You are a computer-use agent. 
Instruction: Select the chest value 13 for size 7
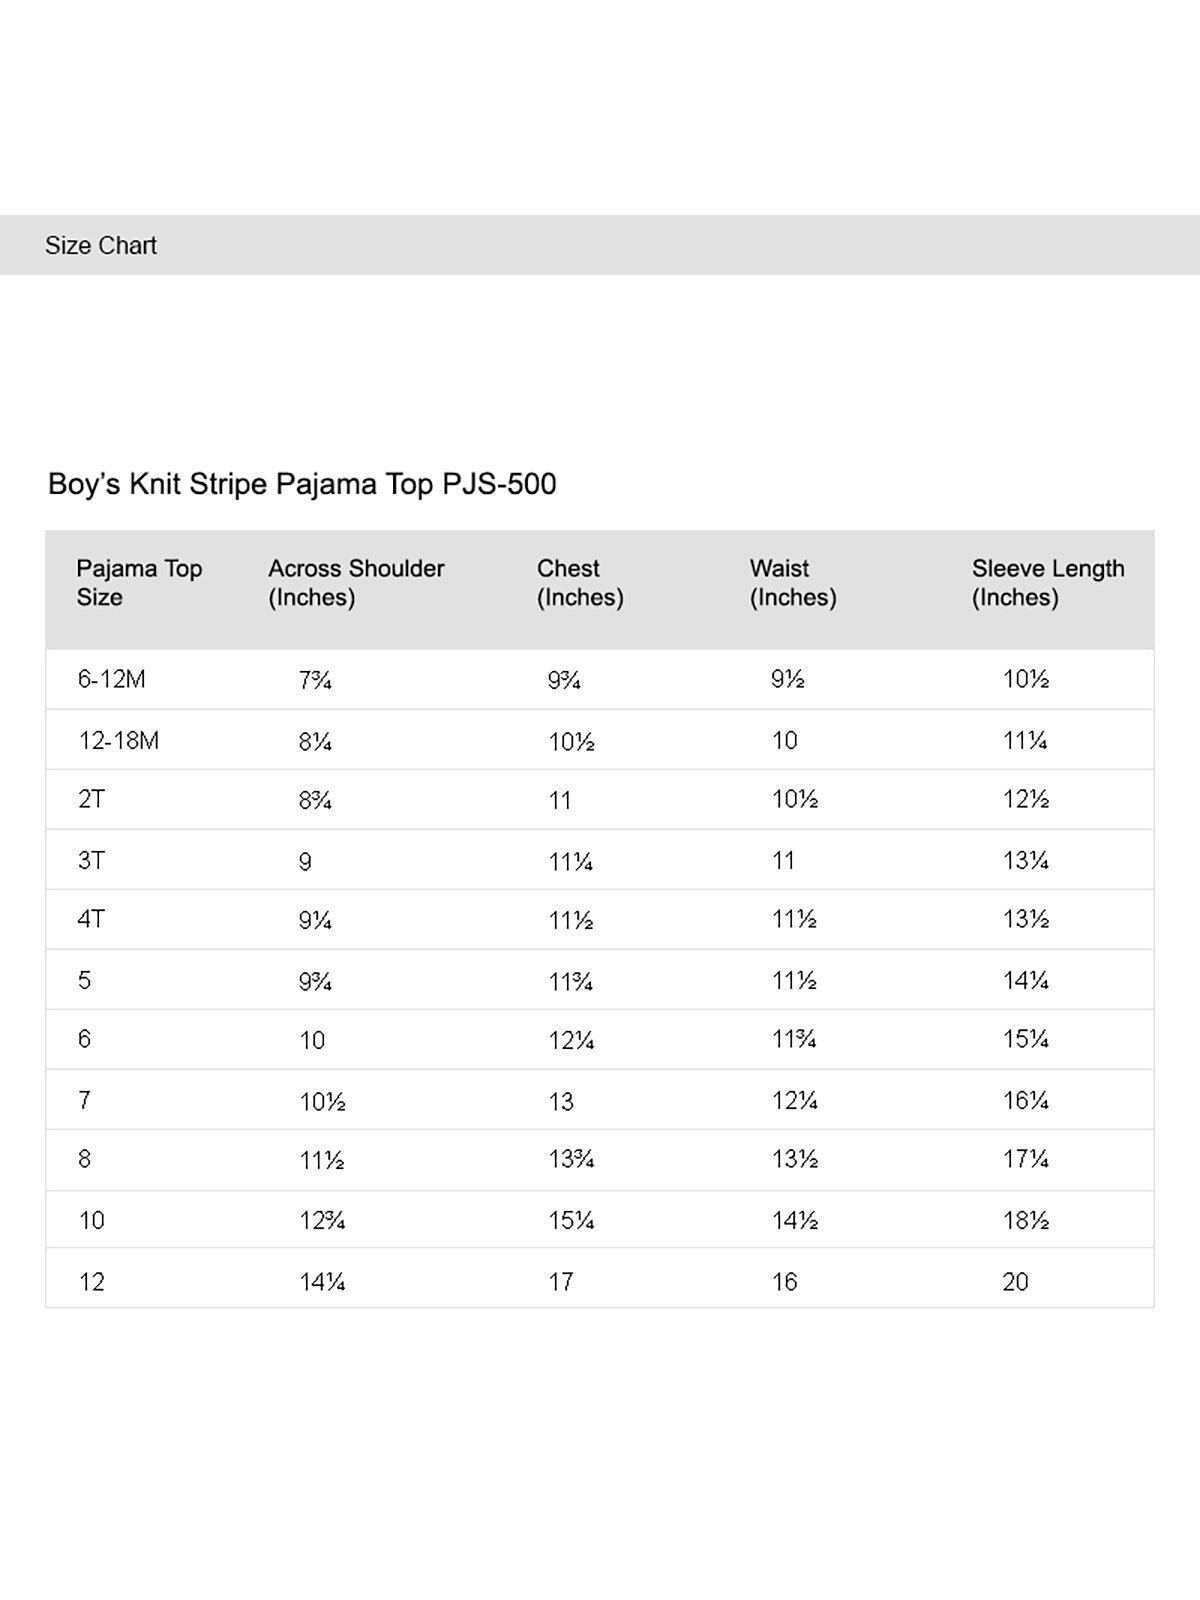tap(561, 1102)
